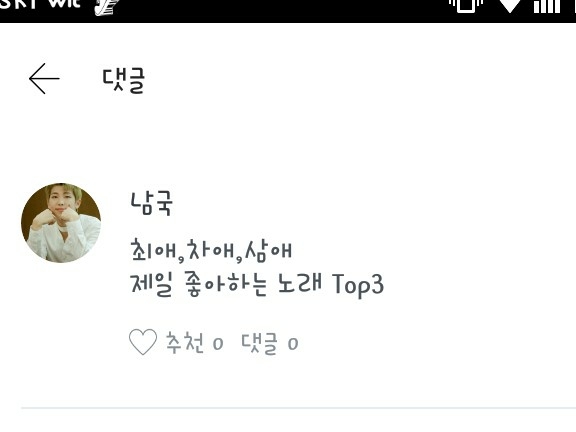576x432 pixels.
Task: Select the comment line 최애,차애,삼애
Action: pyautogui.click(x=211, y=251)
